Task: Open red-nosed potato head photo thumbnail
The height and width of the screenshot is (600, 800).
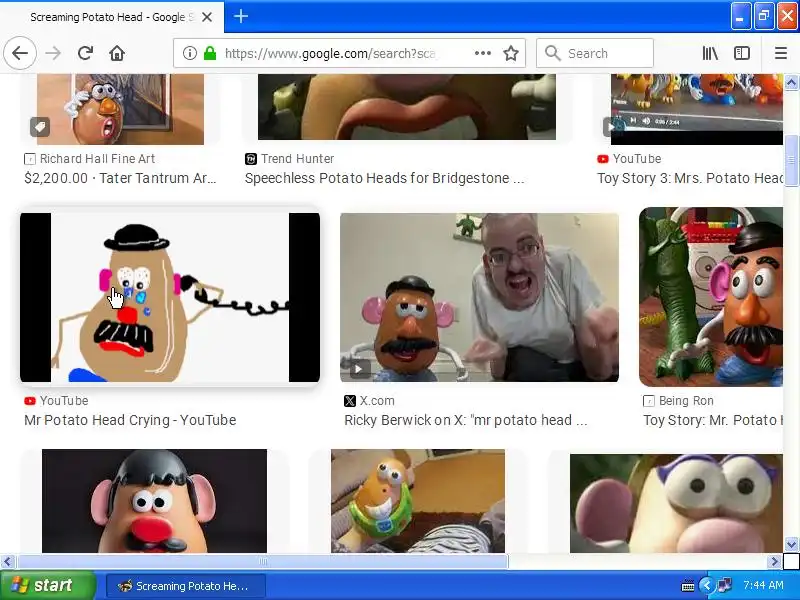Action: click(x=154, y=501)
